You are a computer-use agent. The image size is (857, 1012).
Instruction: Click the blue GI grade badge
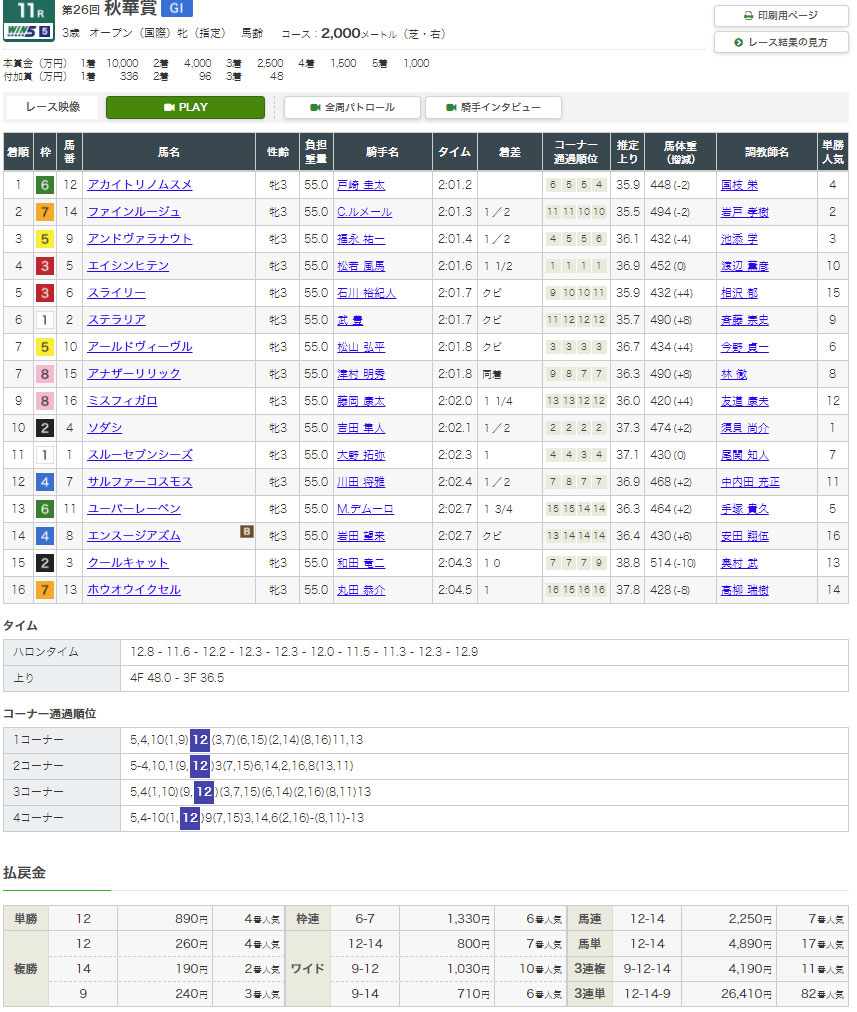(x=176, y=10)
